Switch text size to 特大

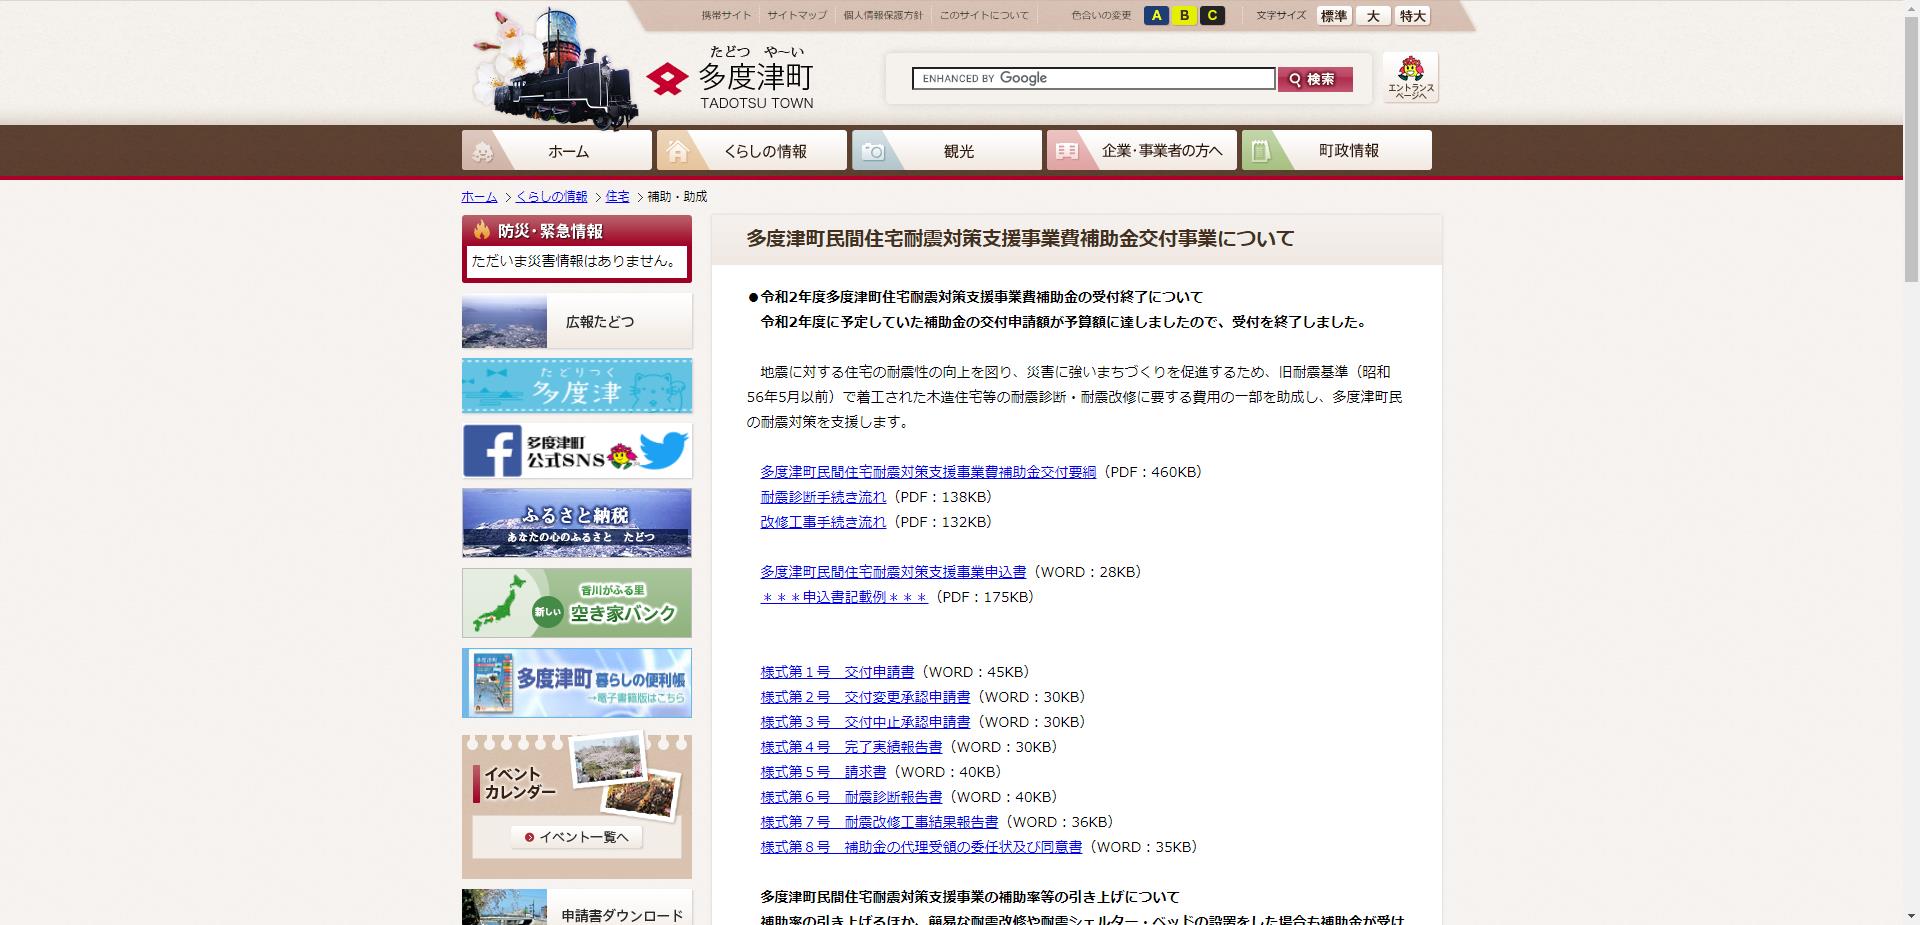(1411, 16)
